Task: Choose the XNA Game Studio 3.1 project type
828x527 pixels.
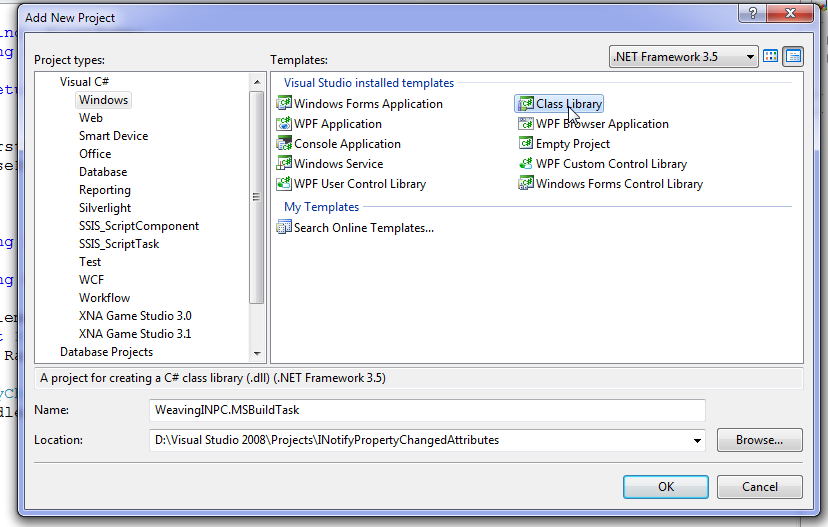Action: (x=135, y=334)
